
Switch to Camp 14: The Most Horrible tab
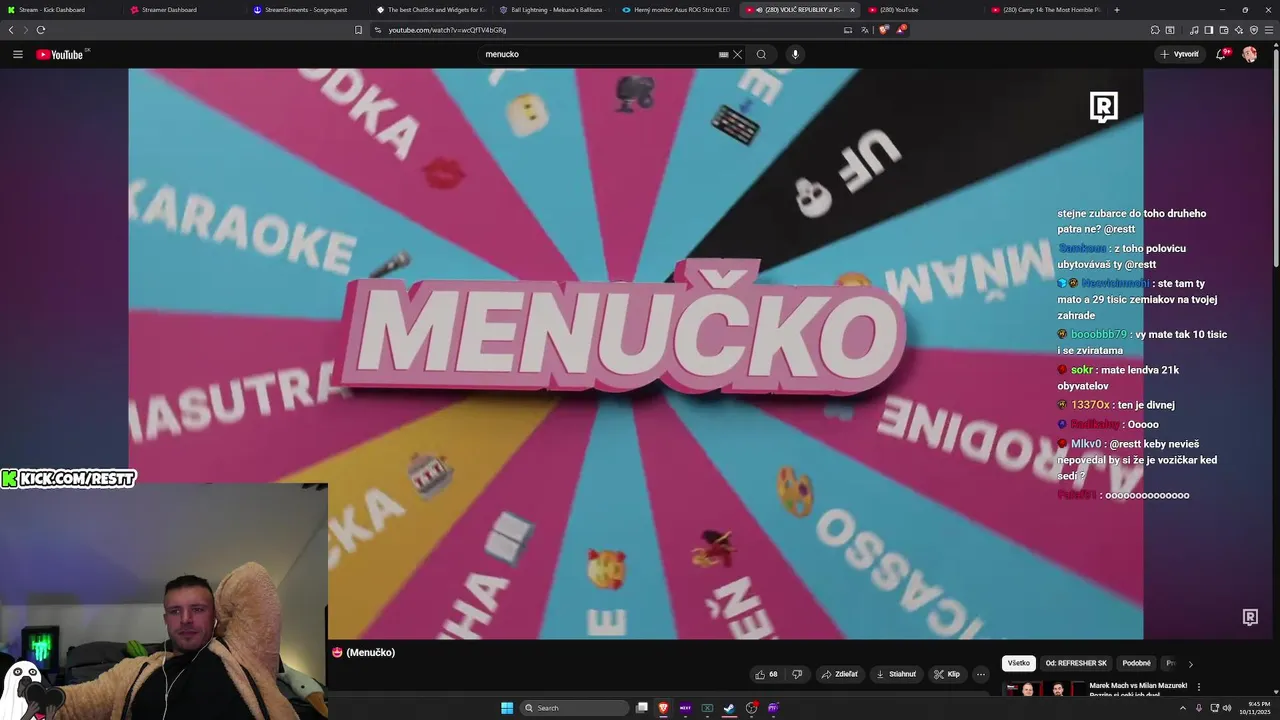tap(1044, 10)
